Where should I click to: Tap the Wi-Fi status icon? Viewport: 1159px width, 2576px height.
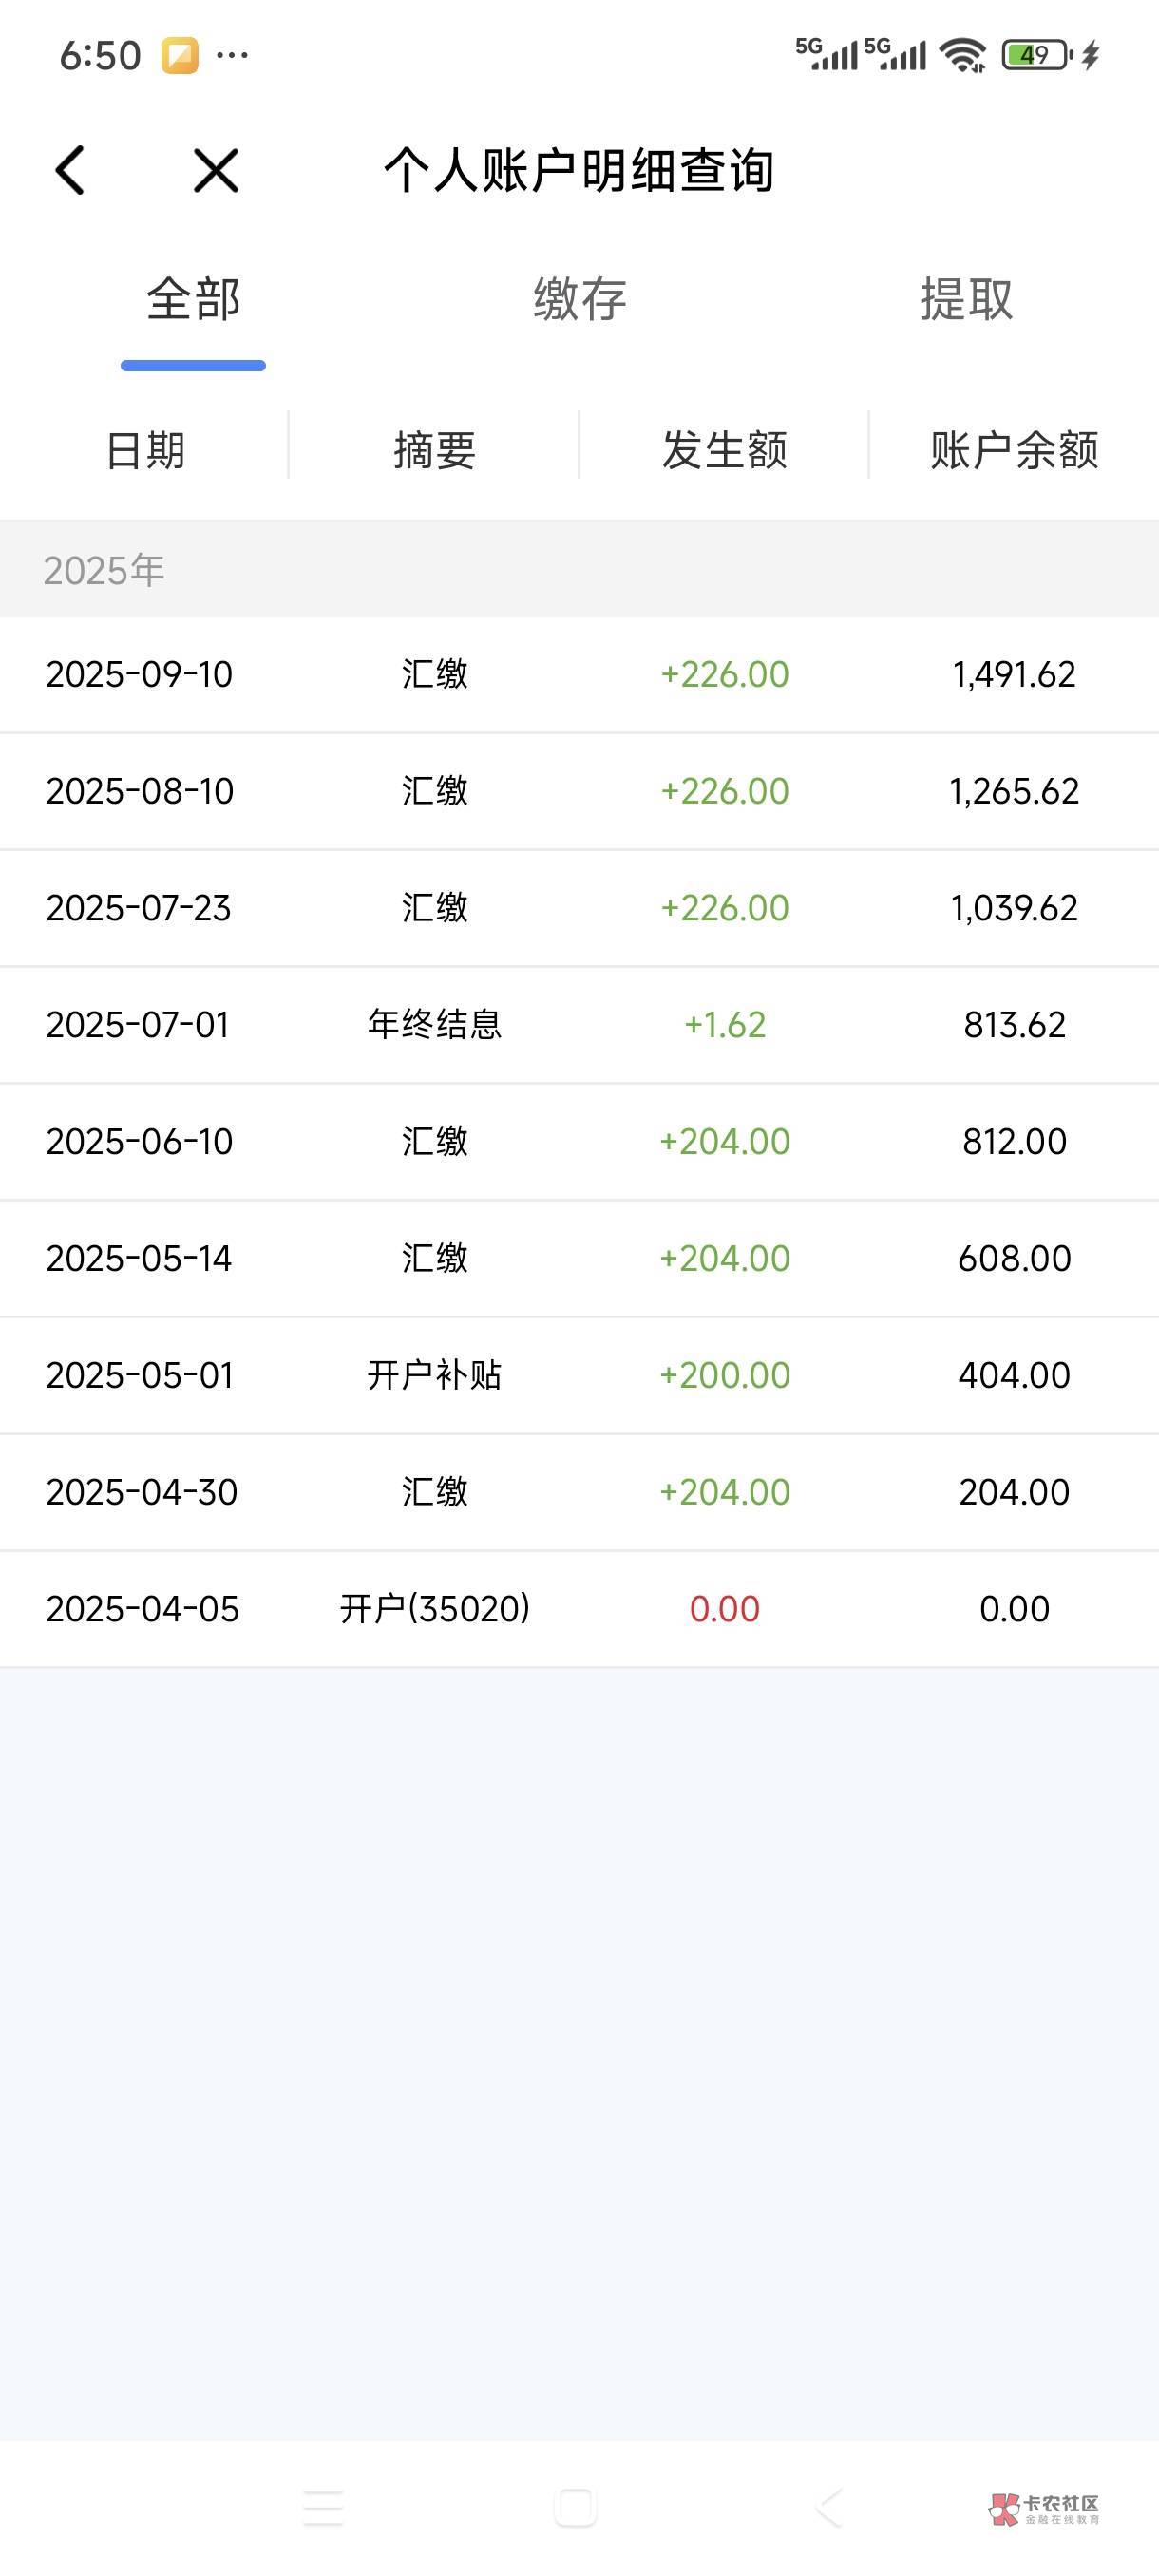pyautogui.click(x=964, y=55)
